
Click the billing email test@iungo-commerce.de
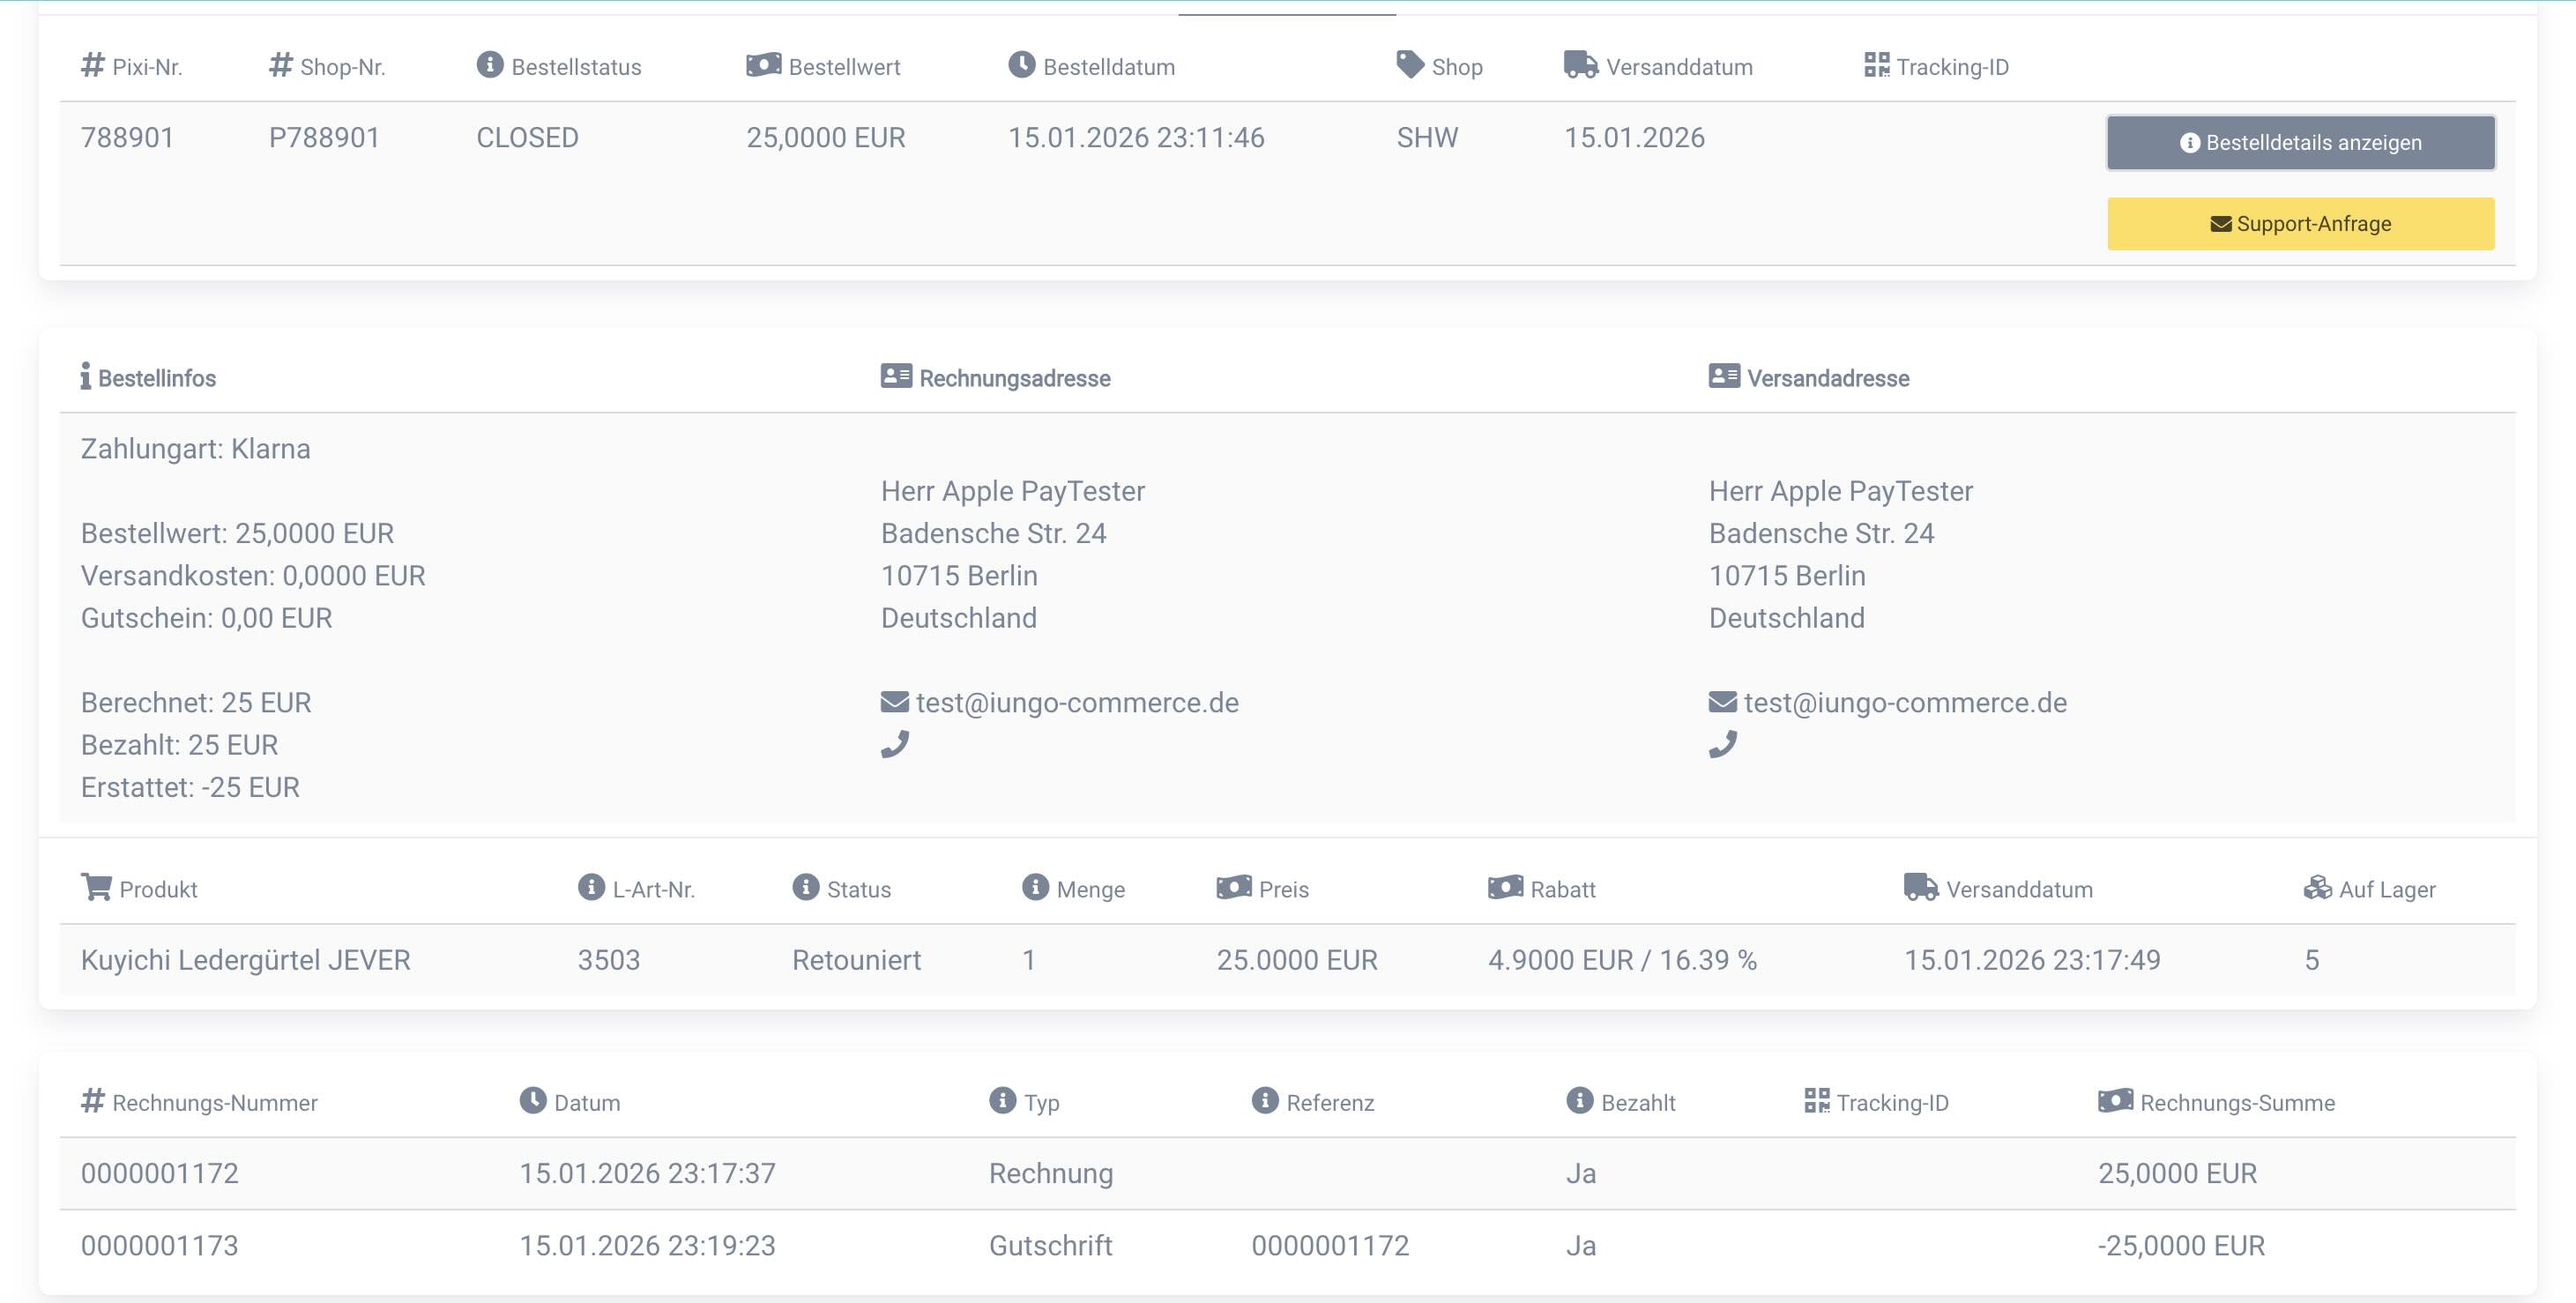point(1077,703)
